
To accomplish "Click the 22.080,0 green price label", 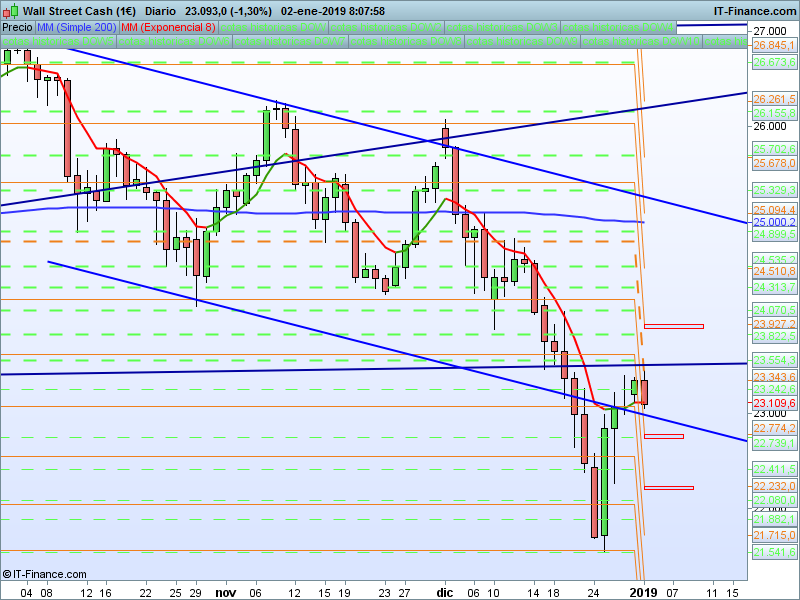I will [774, 500].
